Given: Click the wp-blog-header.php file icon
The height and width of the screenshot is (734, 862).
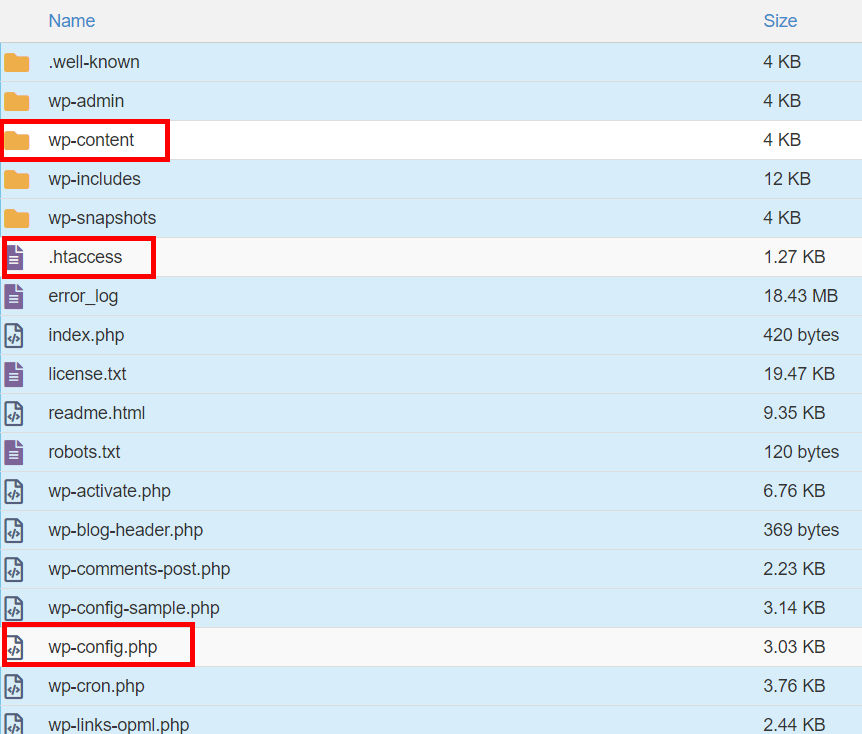Looking at the screenshot, I should (x=14, y=531).
